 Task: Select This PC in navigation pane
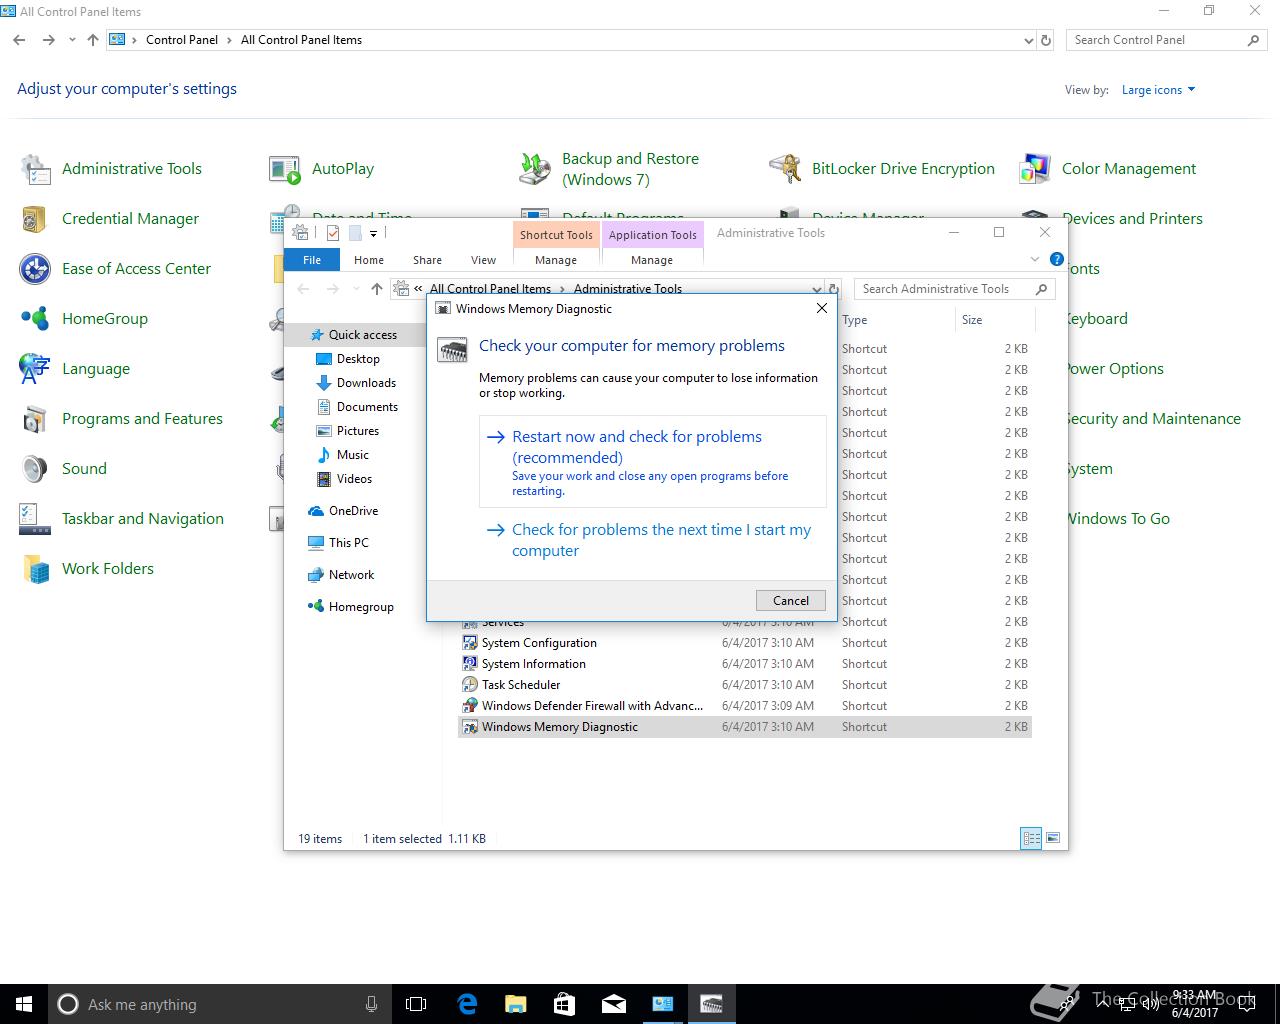348,543
